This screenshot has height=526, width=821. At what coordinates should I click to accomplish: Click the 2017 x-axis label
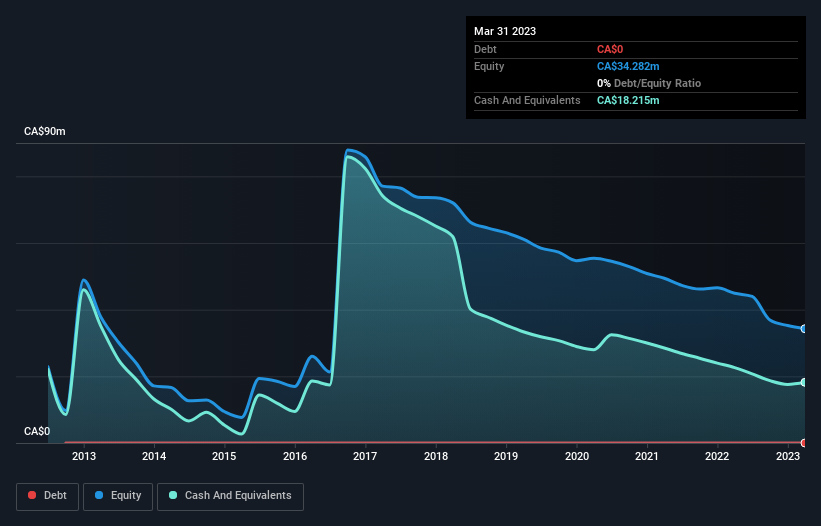click(x=365, y=456)
